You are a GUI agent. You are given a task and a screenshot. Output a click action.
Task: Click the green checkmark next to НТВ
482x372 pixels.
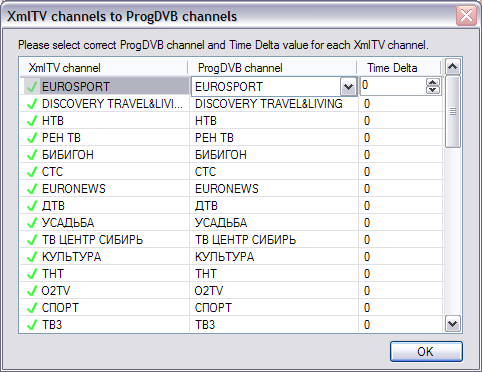tap(32, 121)
